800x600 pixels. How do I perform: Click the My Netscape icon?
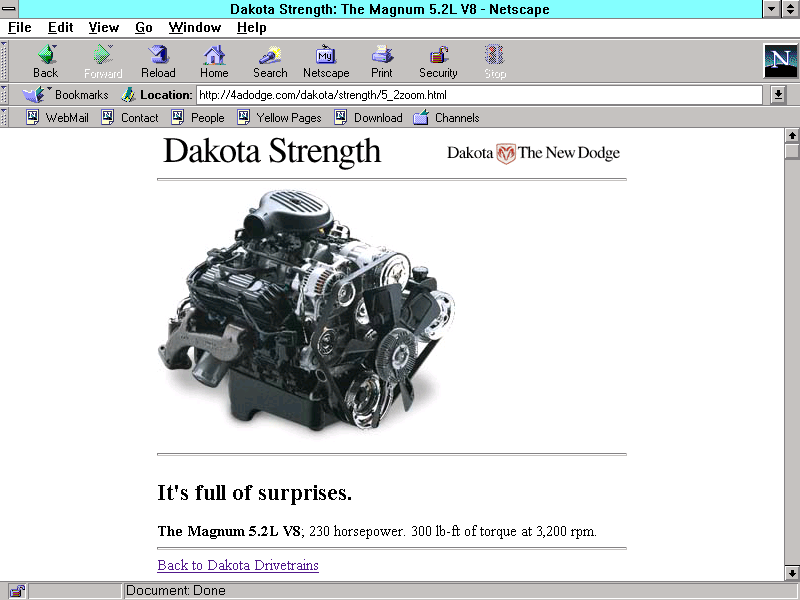326,61
